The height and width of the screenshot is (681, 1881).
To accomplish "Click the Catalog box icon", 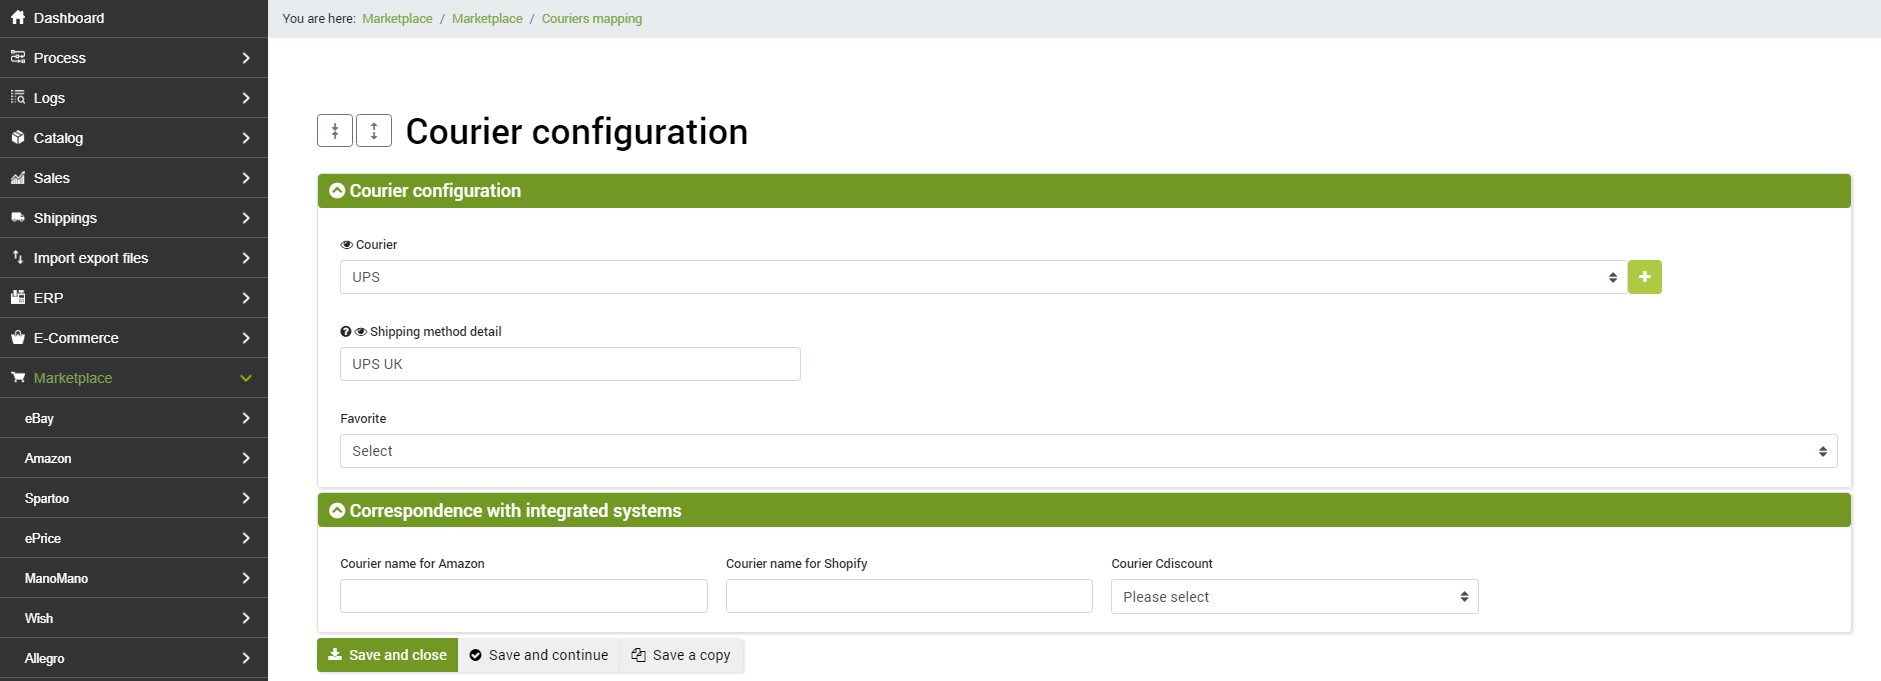I will 18,137.
